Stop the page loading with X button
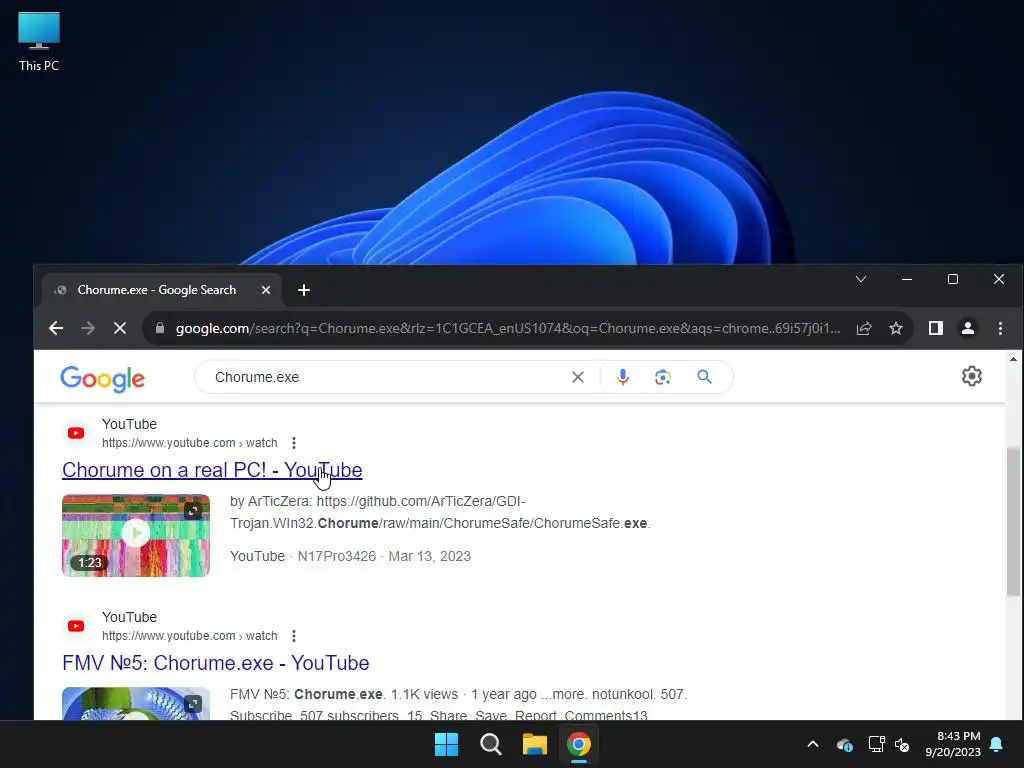This screenshot has width=1024, height=768. pos(120,328)
